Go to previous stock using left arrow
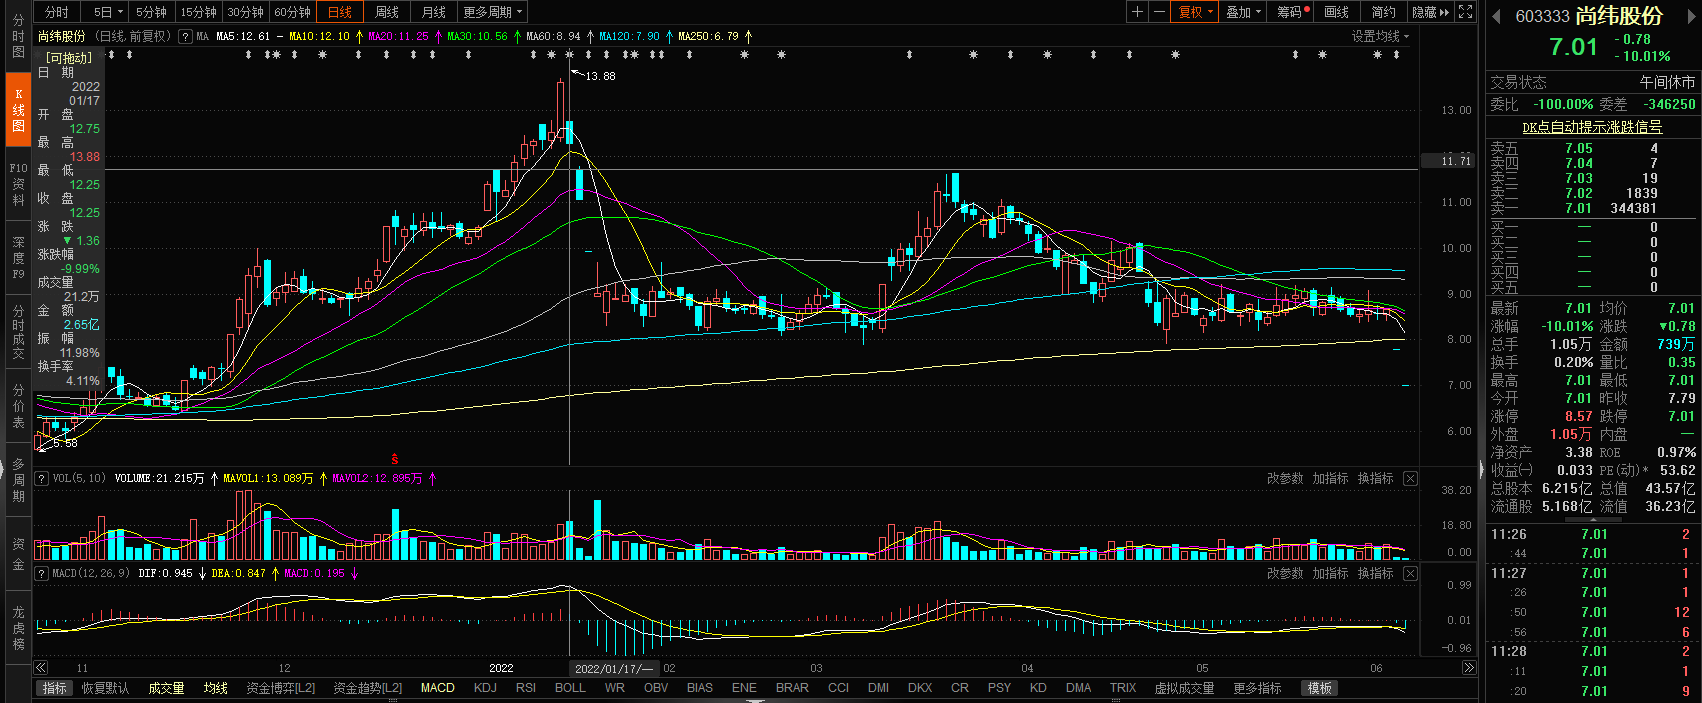The height and width of the screenshot is (703, 1702). coord(1497,16)
